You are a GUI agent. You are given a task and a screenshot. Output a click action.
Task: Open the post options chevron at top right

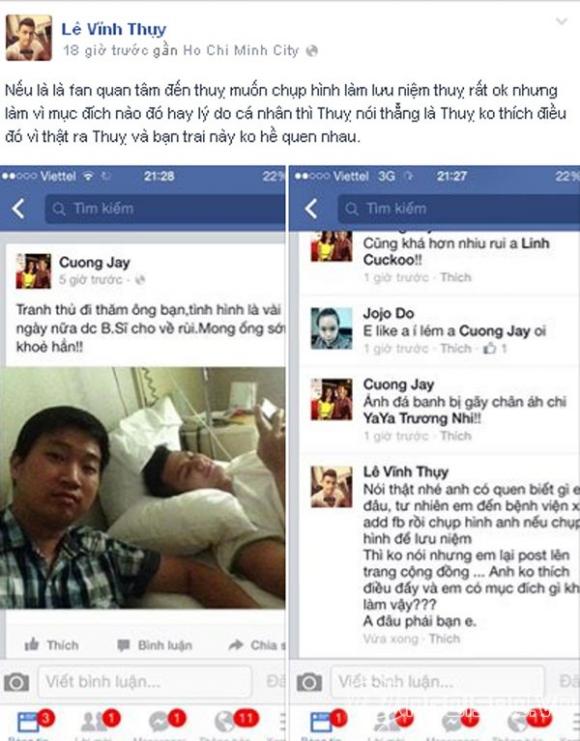[561, 22]
